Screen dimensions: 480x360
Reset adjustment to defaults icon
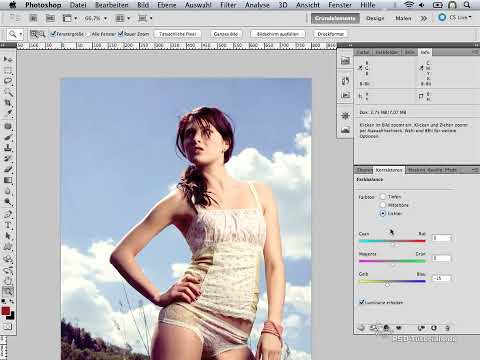pos(434,328)
